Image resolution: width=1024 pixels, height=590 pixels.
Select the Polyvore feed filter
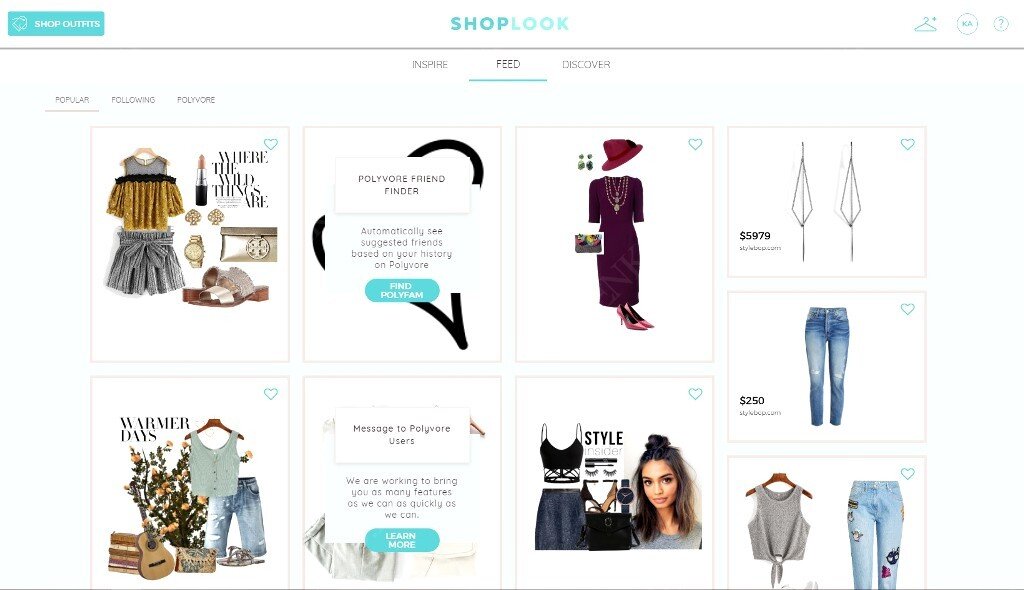pos(196,100)
